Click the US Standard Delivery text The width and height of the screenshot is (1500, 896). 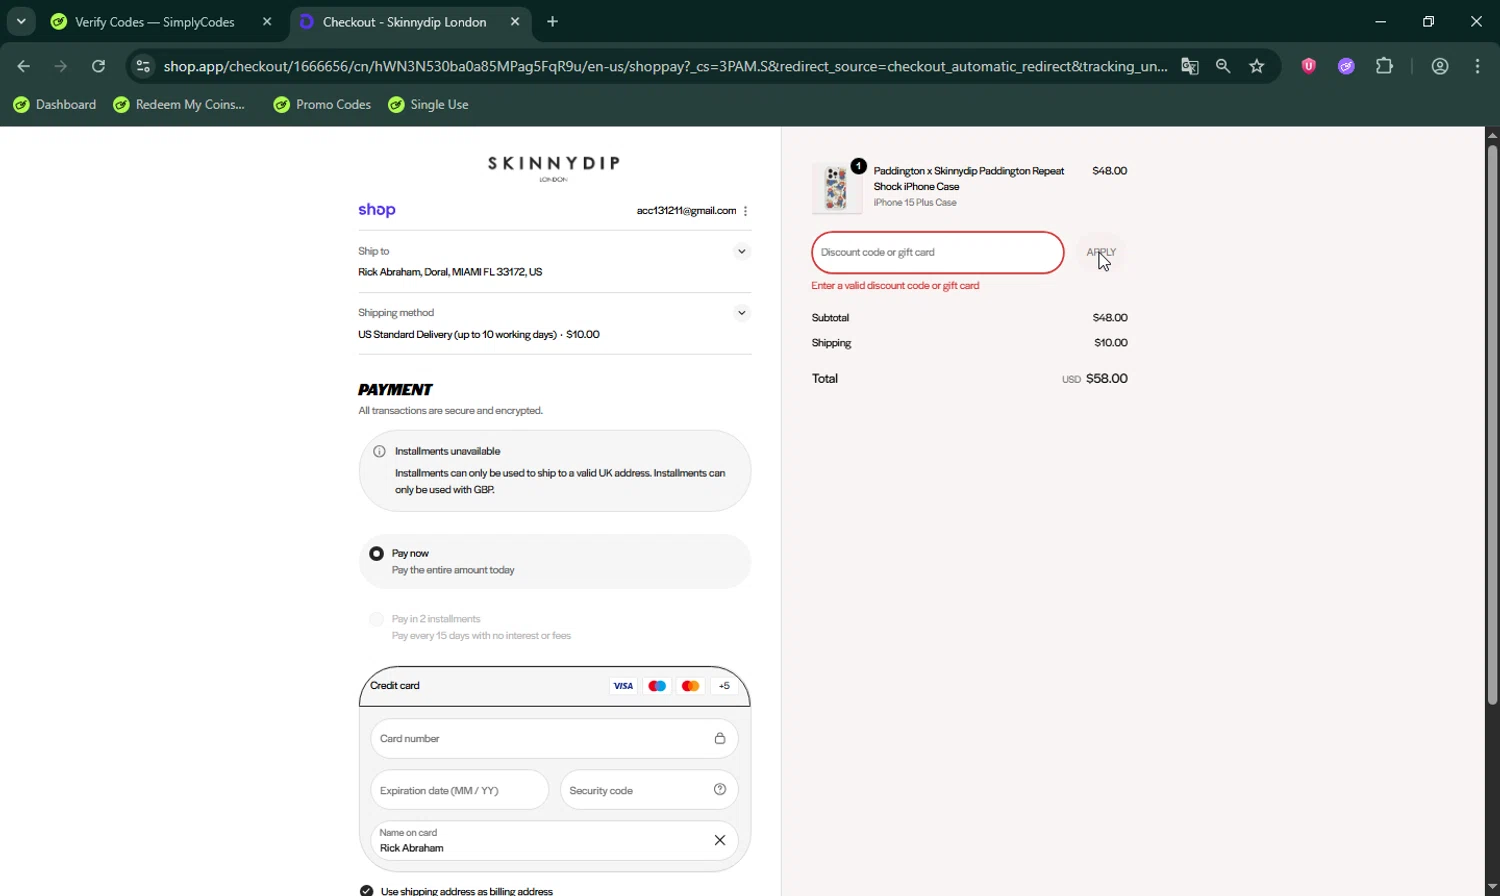click(x=478, y=335)
